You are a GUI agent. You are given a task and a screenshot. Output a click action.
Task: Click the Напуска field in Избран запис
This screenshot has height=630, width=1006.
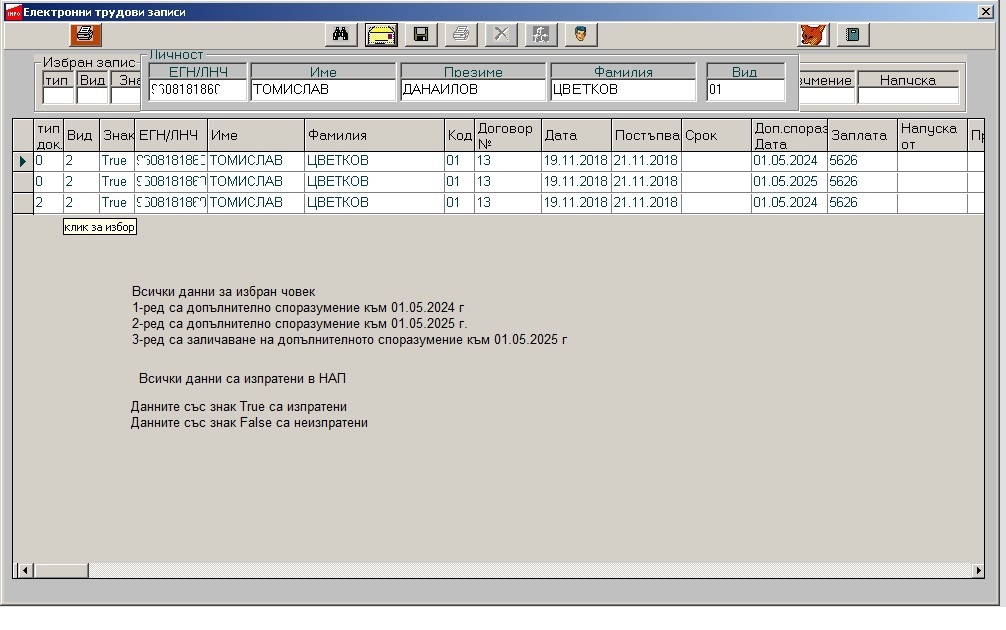pos(908,96)
